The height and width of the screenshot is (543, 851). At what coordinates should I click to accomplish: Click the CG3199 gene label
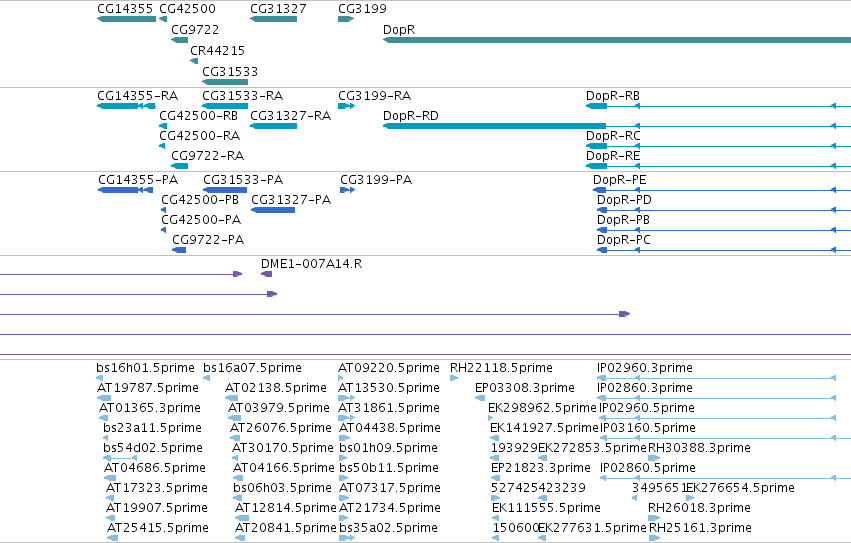click(362, 9)
